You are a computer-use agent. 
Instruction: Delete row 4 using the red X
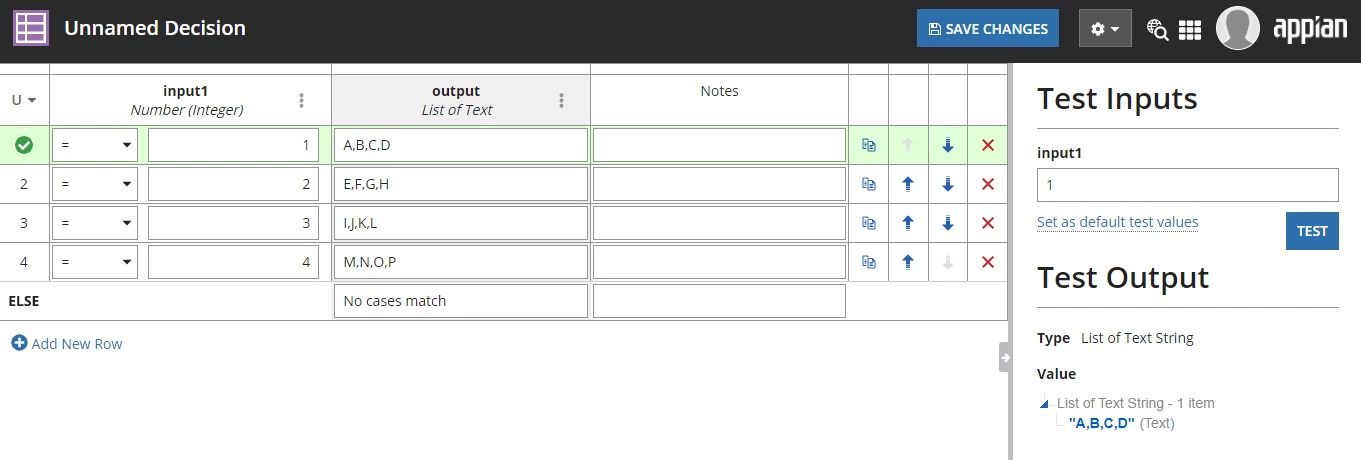[988, 262]
